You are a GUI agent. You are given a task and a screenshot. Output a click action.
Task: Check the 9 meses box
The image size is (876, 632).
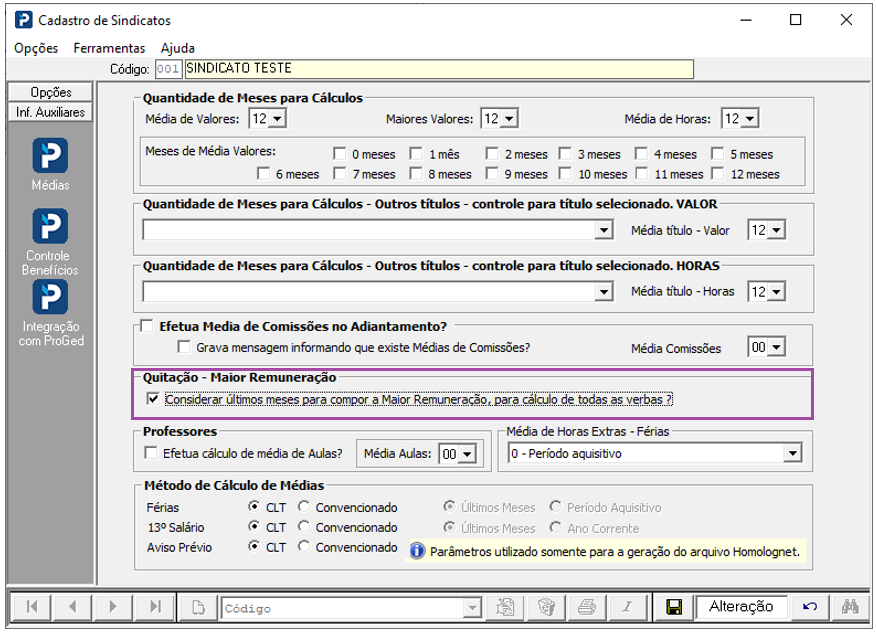click(492, 174)
